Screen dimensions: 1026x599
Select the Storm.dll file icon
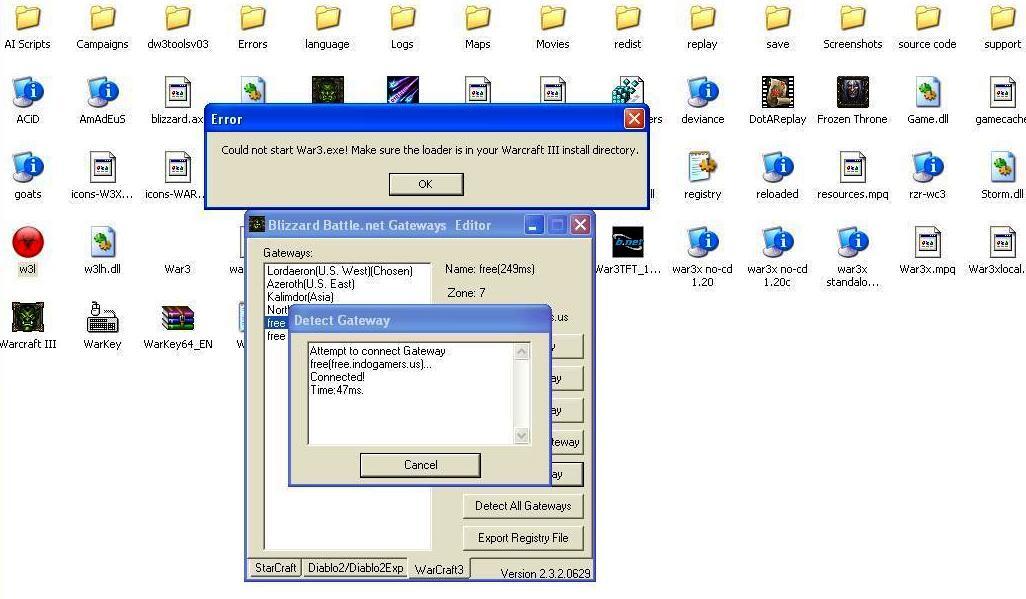coord(1002,167)
